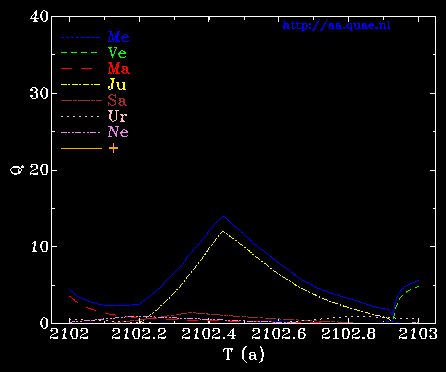The width and height of the screenshot is (446, 372).
Task: Click the x-axis label 2103
Action: 418,334
